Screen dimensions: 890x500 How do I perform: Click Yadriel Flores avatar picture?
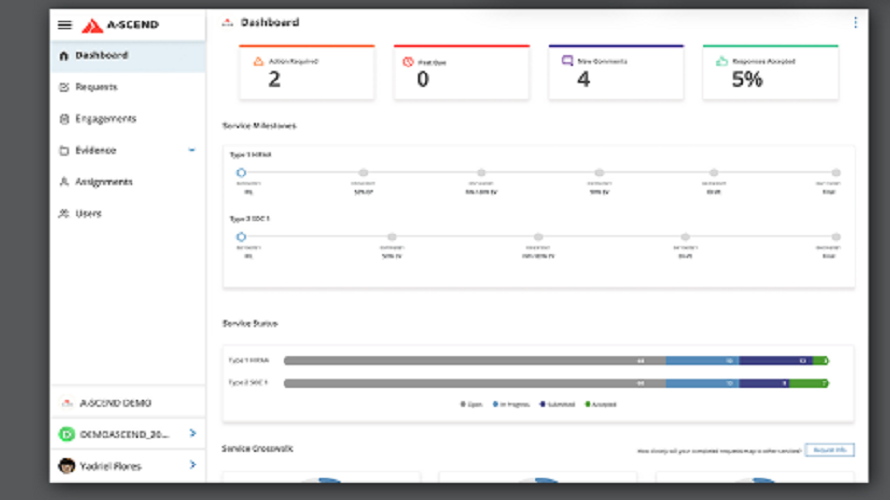pos(67,466)
